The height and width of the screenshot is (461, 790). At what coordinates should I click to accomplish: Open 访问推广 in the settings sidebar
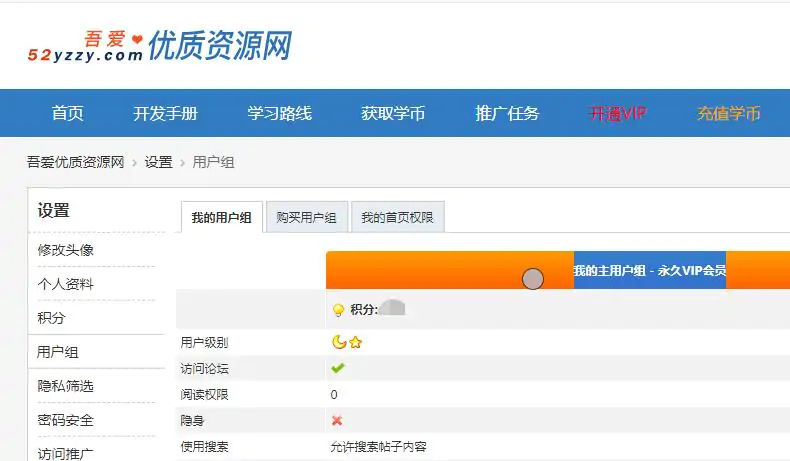[65, 453]
